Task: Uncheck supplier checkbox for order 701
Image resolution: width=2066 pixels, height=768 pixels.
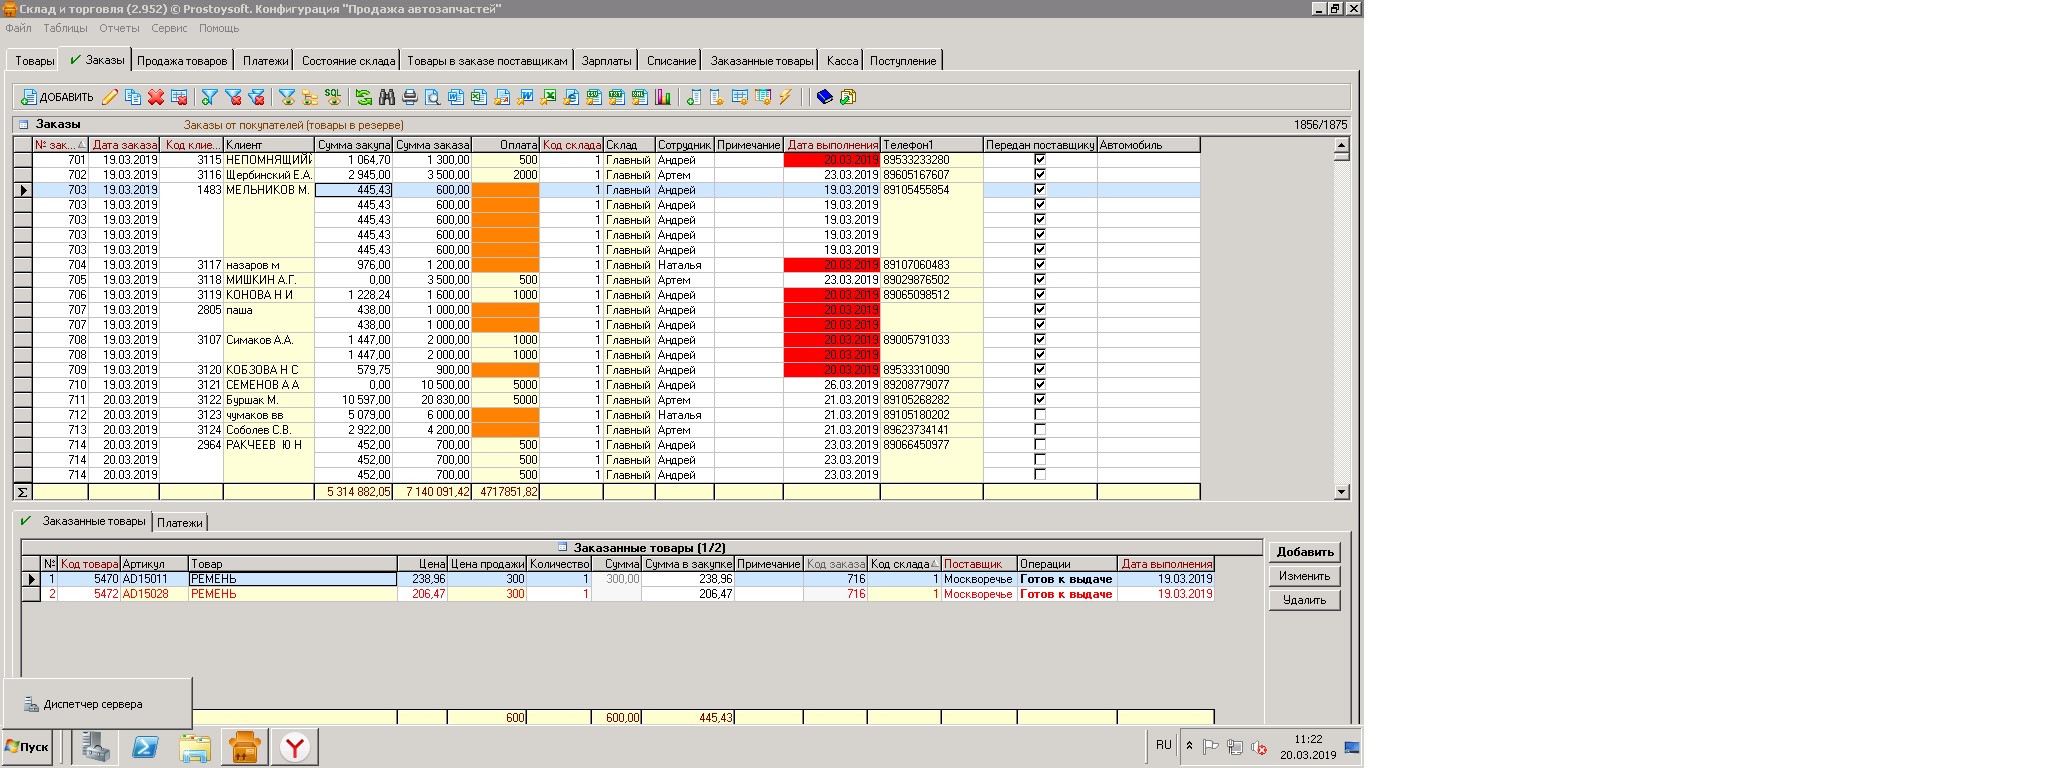Action: (x=1039, y=160)
